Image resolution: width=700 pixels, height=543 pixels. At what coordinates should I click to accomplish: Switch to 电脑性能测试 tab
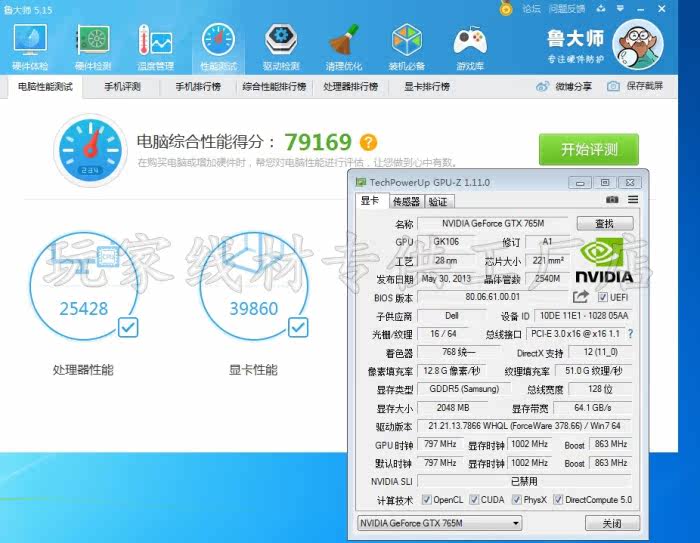click(x=45, y=87)
